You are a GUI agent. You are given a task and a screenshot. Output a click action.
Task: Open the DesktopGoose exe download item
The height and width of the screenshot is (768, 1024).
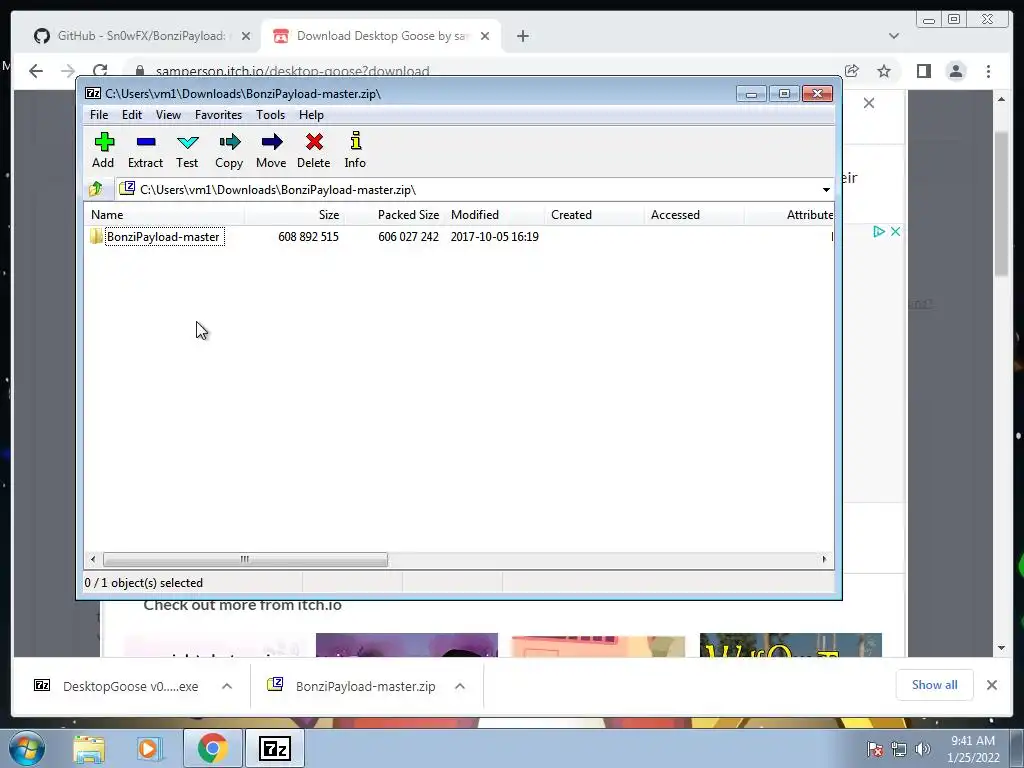pyautogui.click(x=116, y=686)
